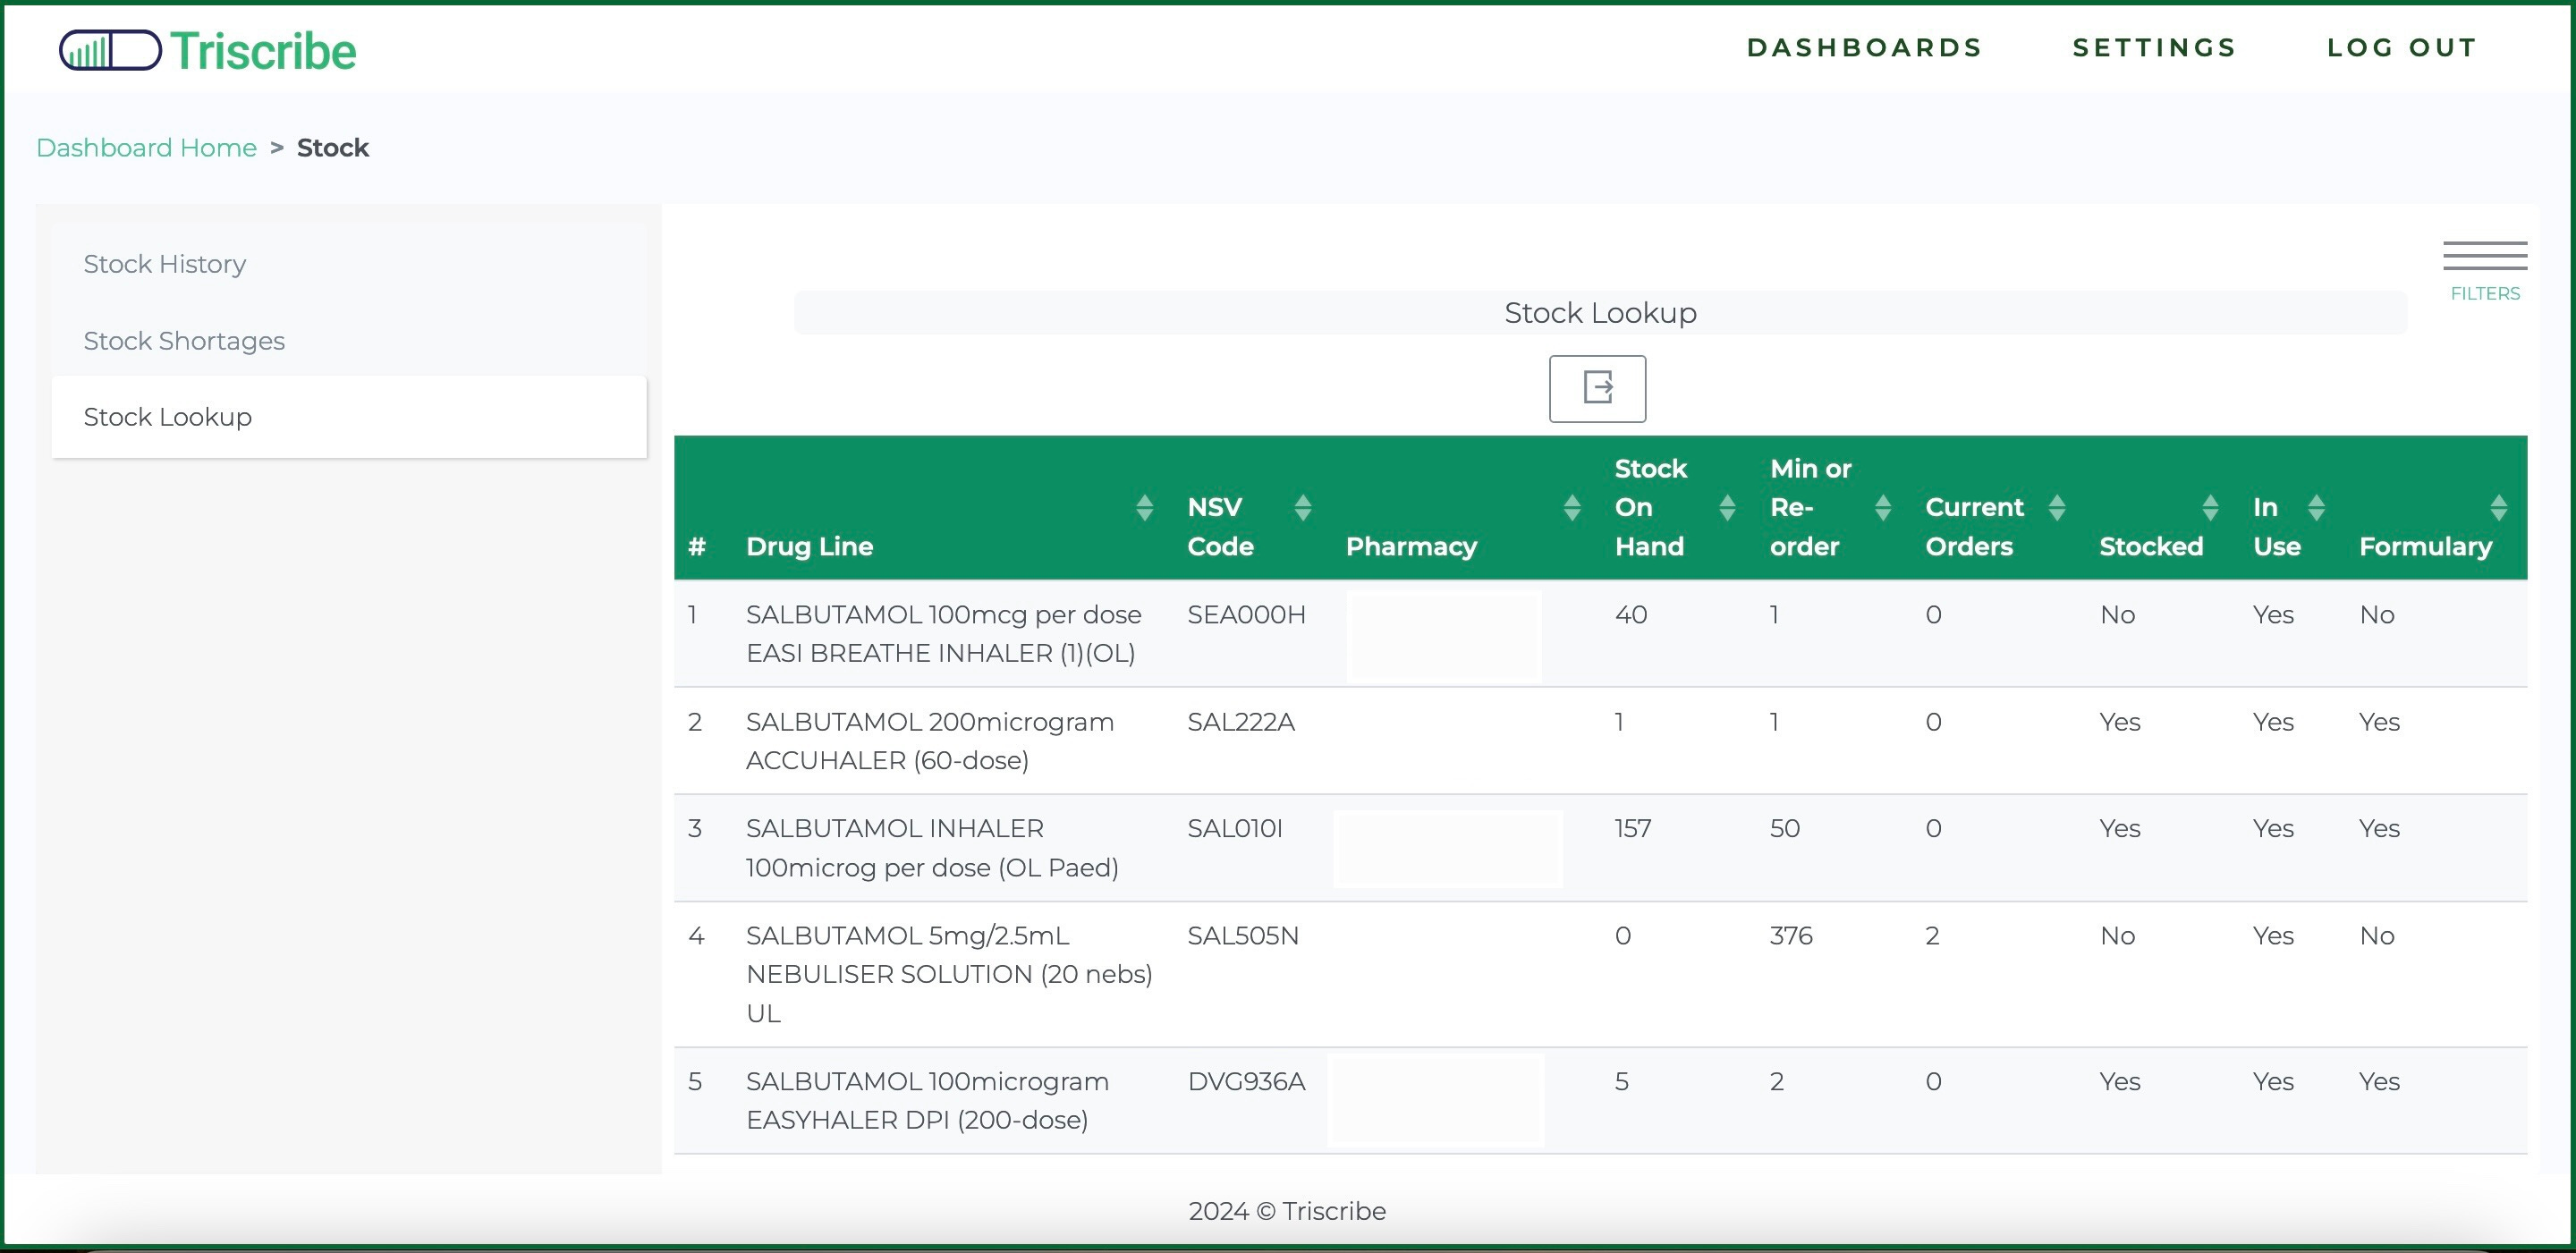Open the Filters hamburger menu
This screenshot has height=1253, width=2576.
click(x=2485, y=256)
